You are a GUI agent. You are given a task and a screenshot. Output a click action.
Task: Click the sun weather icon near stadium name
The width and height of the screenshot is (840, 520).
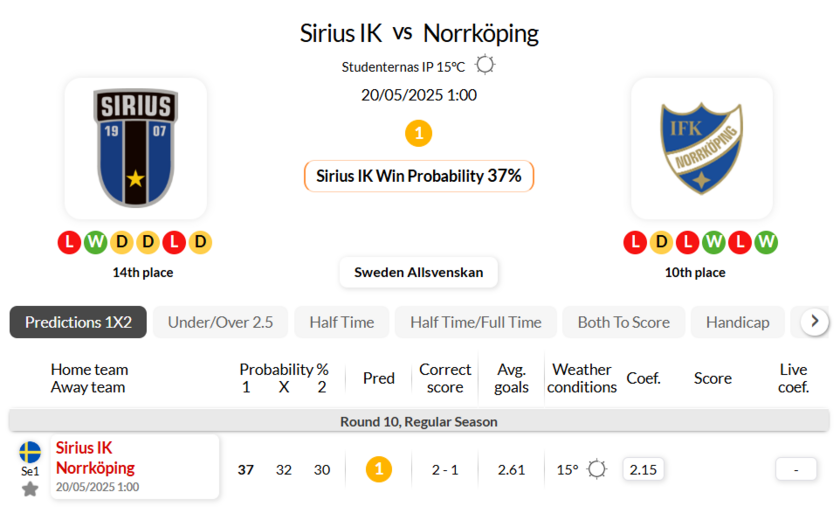[x=485, y=66]
